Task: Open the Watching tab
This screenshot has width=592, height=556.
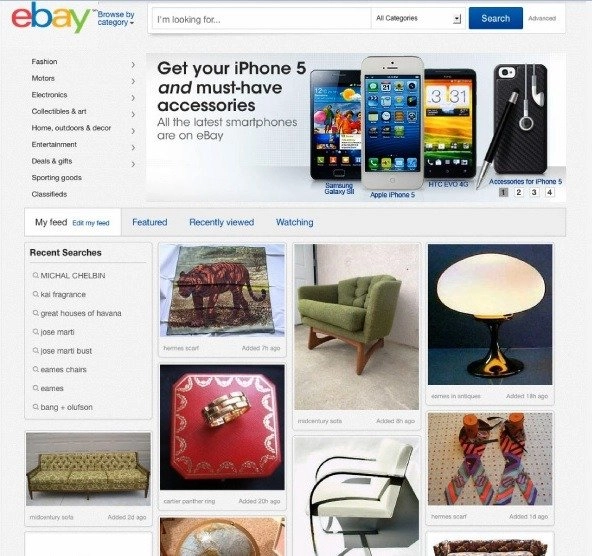Action: pos(294,222)
